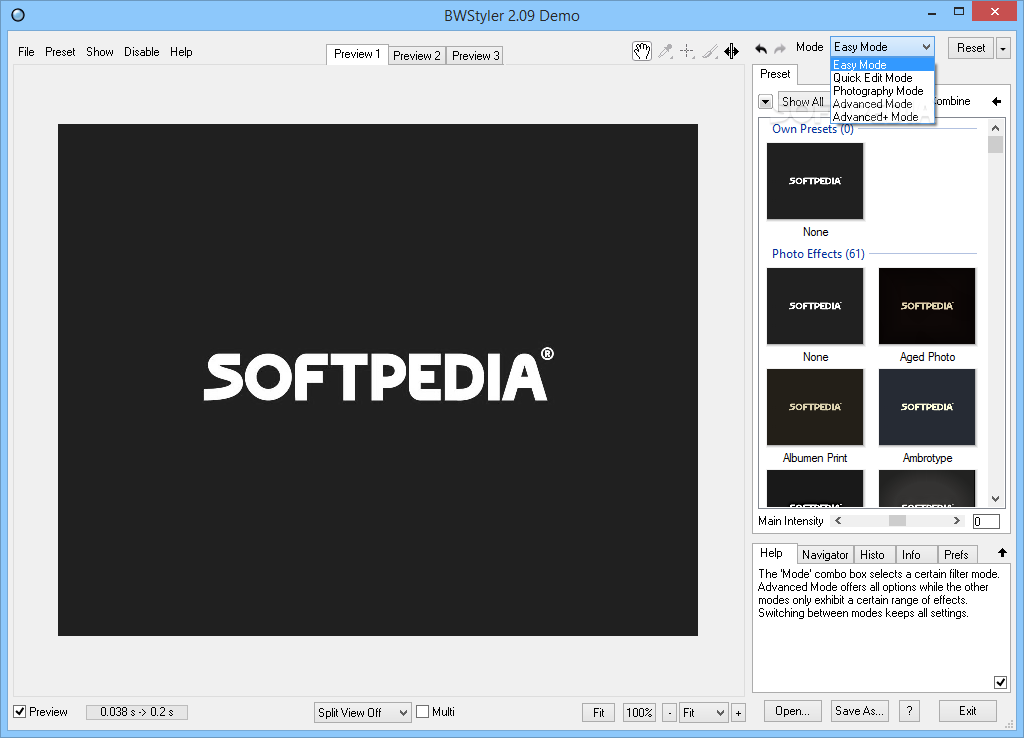Click the up arrow beside Prefs tab
Screen dimensions: 1024x738
(x=1002, y=553)
